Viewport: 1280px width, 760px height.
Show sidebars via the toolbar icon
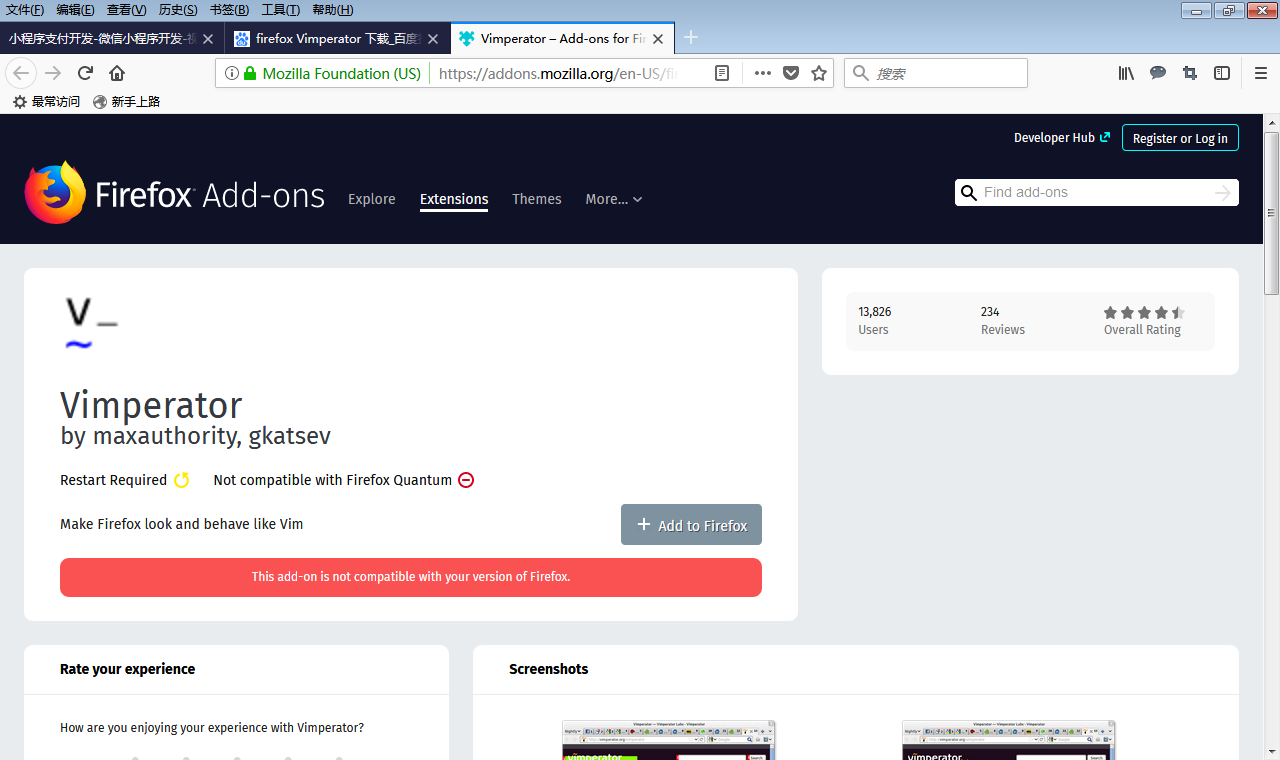(x=1222, y=73)
